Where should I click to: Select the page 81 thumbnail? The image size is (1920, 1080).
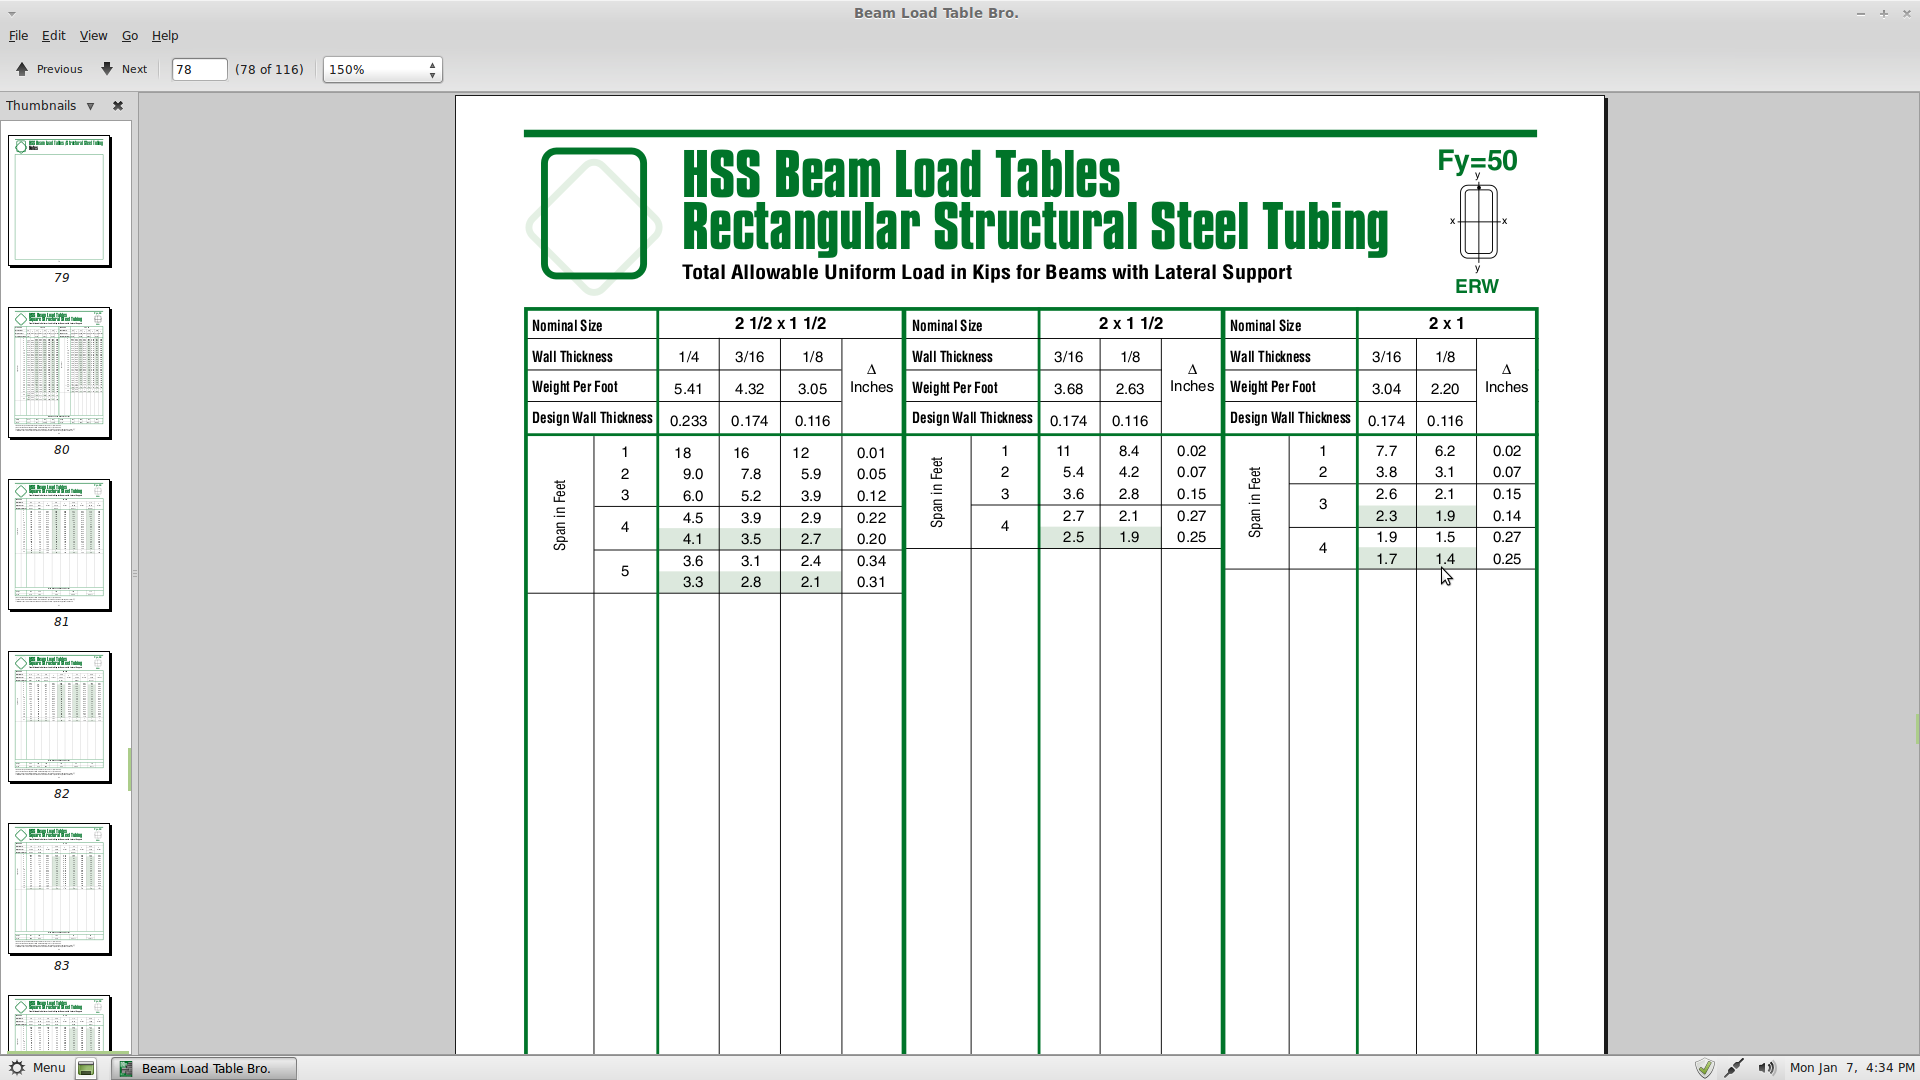[x=60, y=545]
